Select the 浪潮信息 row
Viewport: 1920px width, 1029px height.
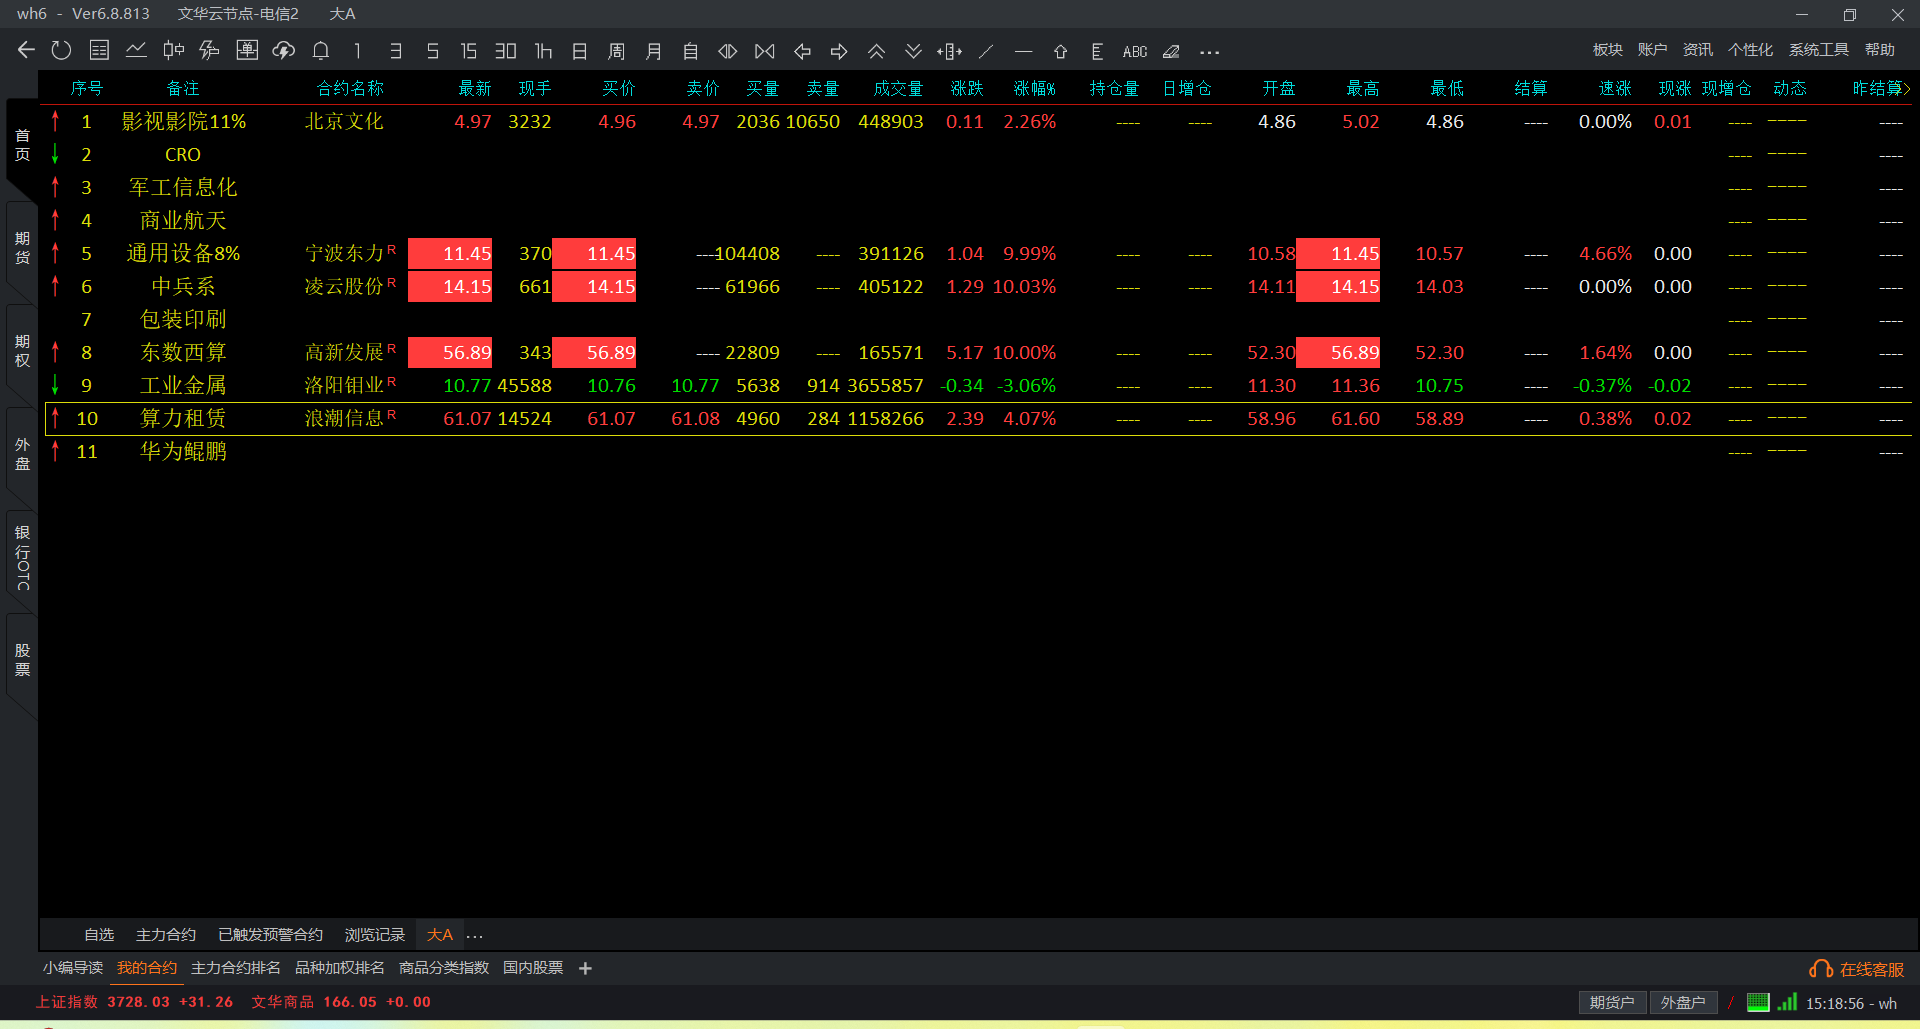tap(978, 419)
